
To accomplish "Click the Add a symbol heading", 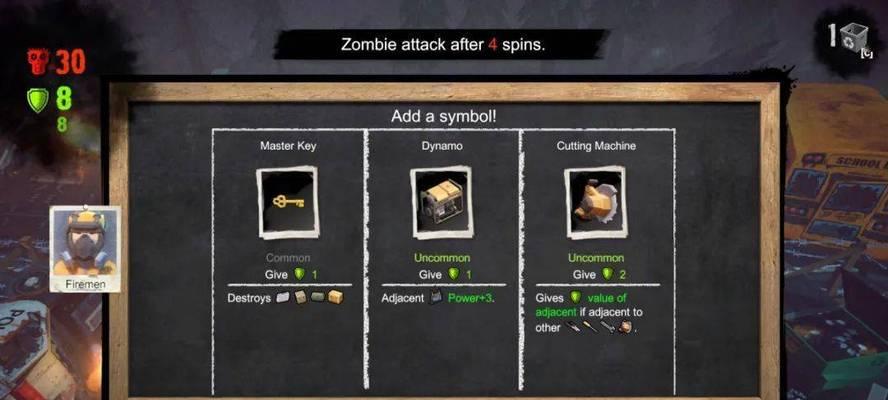I will tap(443, 117).
